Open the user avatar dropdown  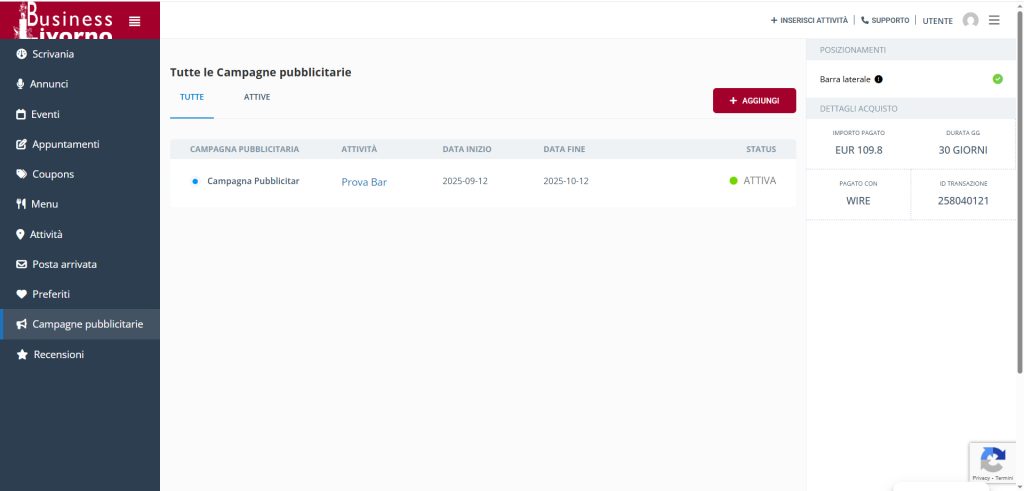(970, 20)
